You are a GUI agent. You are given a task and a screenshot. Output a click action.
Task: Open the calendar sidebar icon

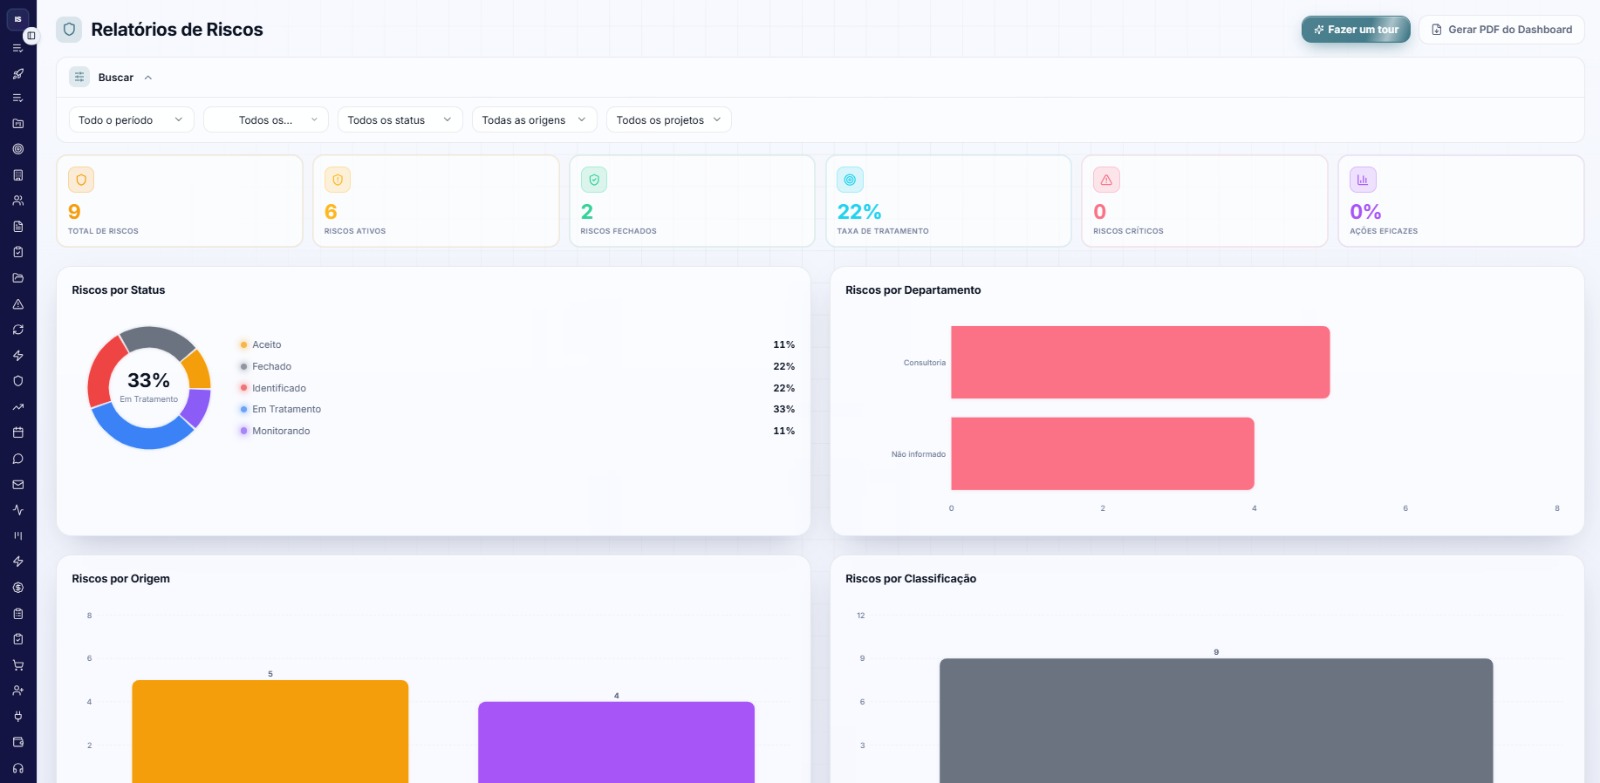tap(18, 432)
